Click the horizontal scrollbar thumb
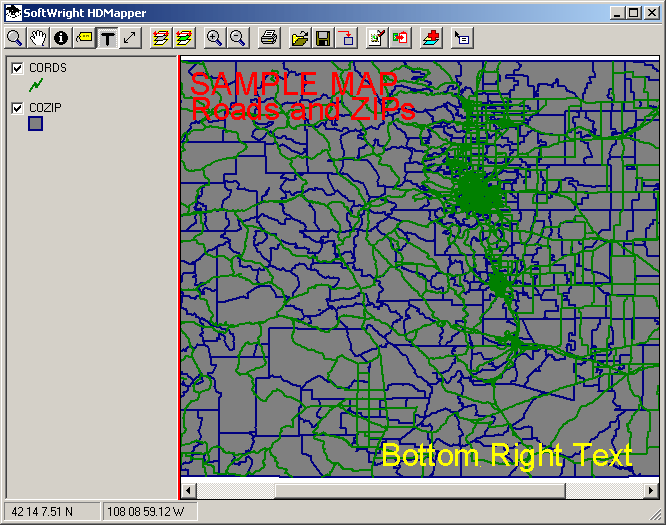 coord(420,491)
